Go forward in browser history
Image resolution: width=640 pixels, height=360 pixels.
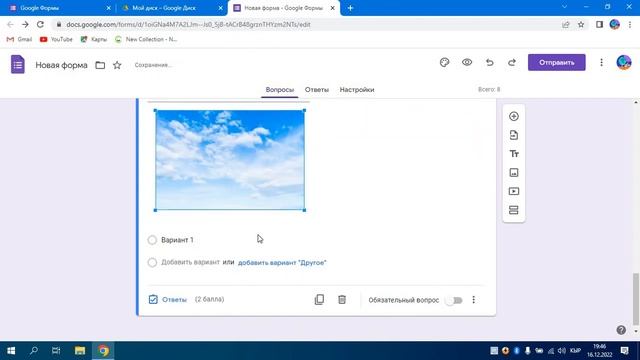coord(25,24)
